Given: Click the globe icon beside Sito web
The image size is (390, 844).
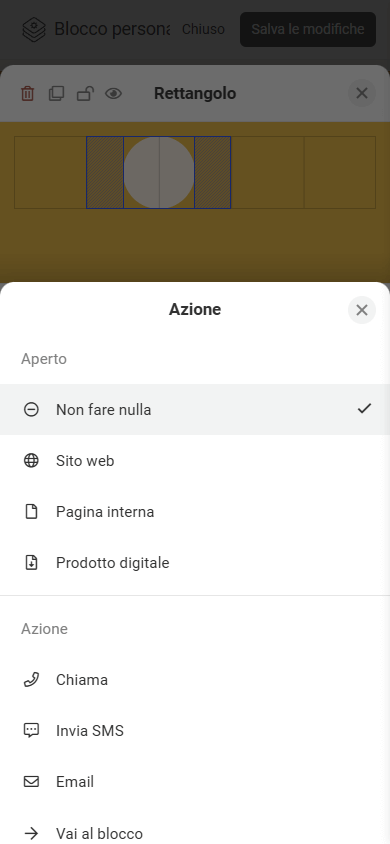Looking at the screenshot, I should pos(31,461).
